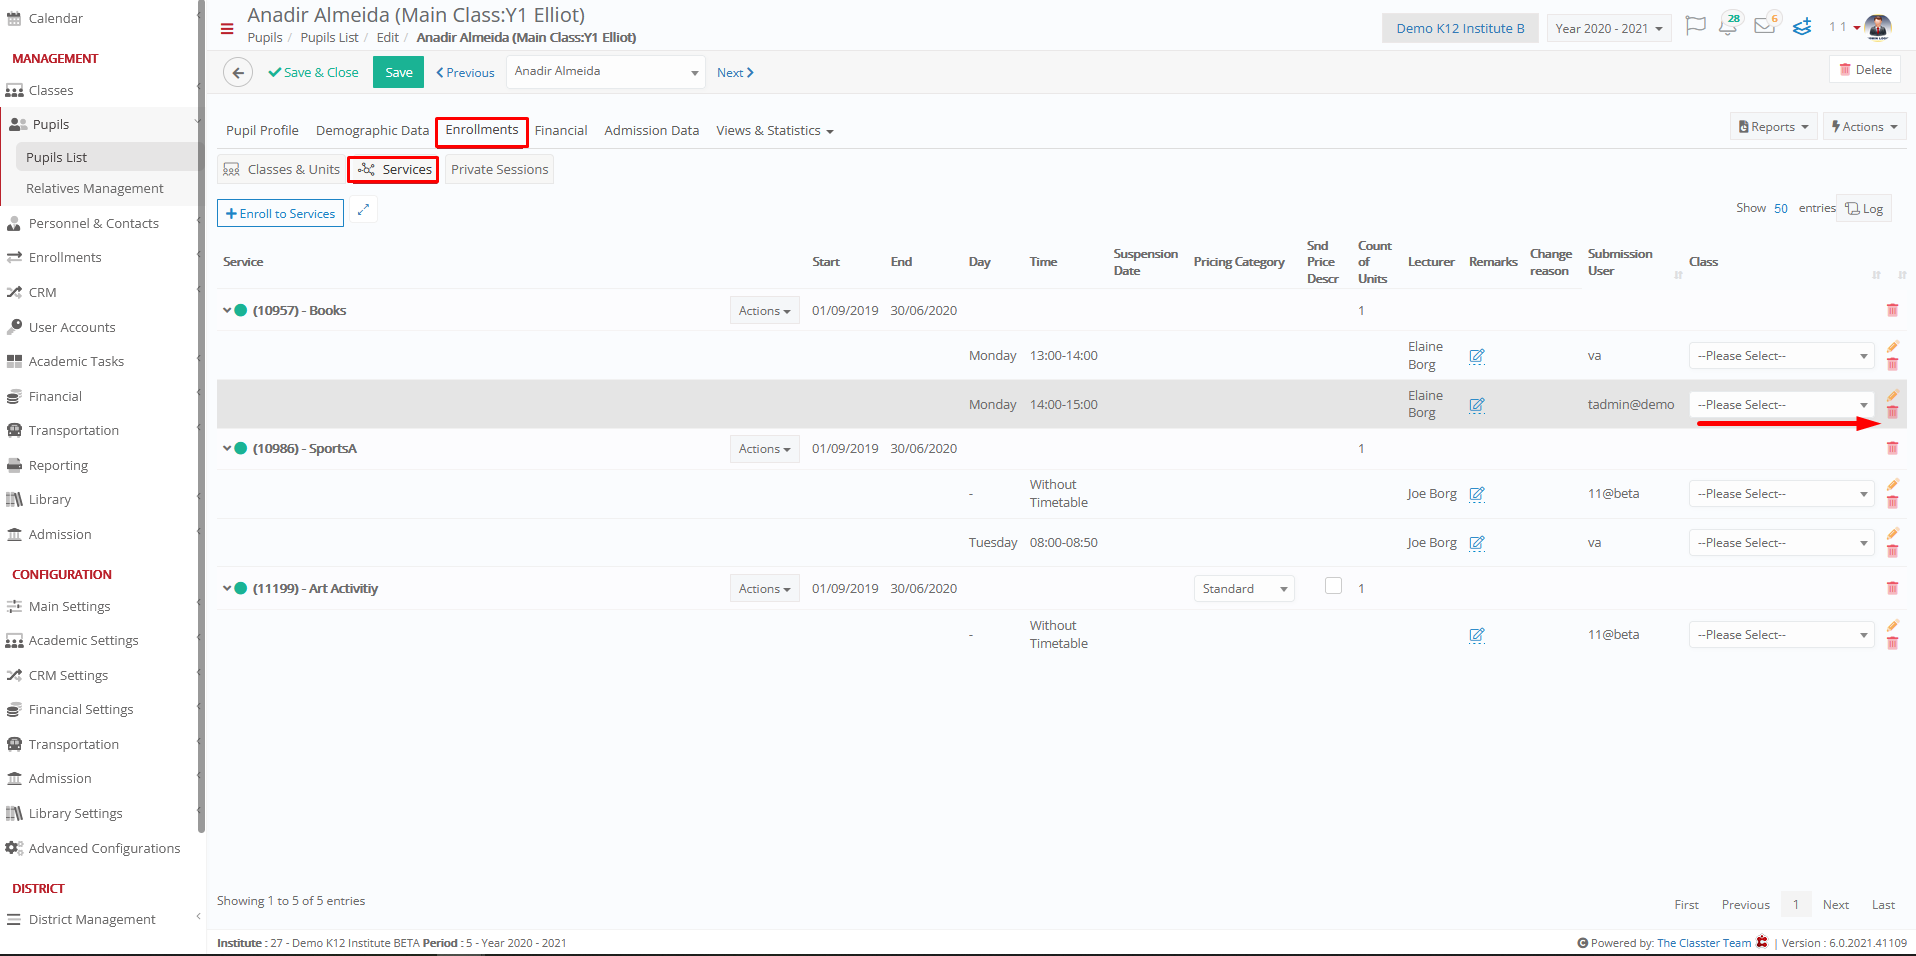Click the show entries count 50

pyautogui.click(x=1780, y=208)
